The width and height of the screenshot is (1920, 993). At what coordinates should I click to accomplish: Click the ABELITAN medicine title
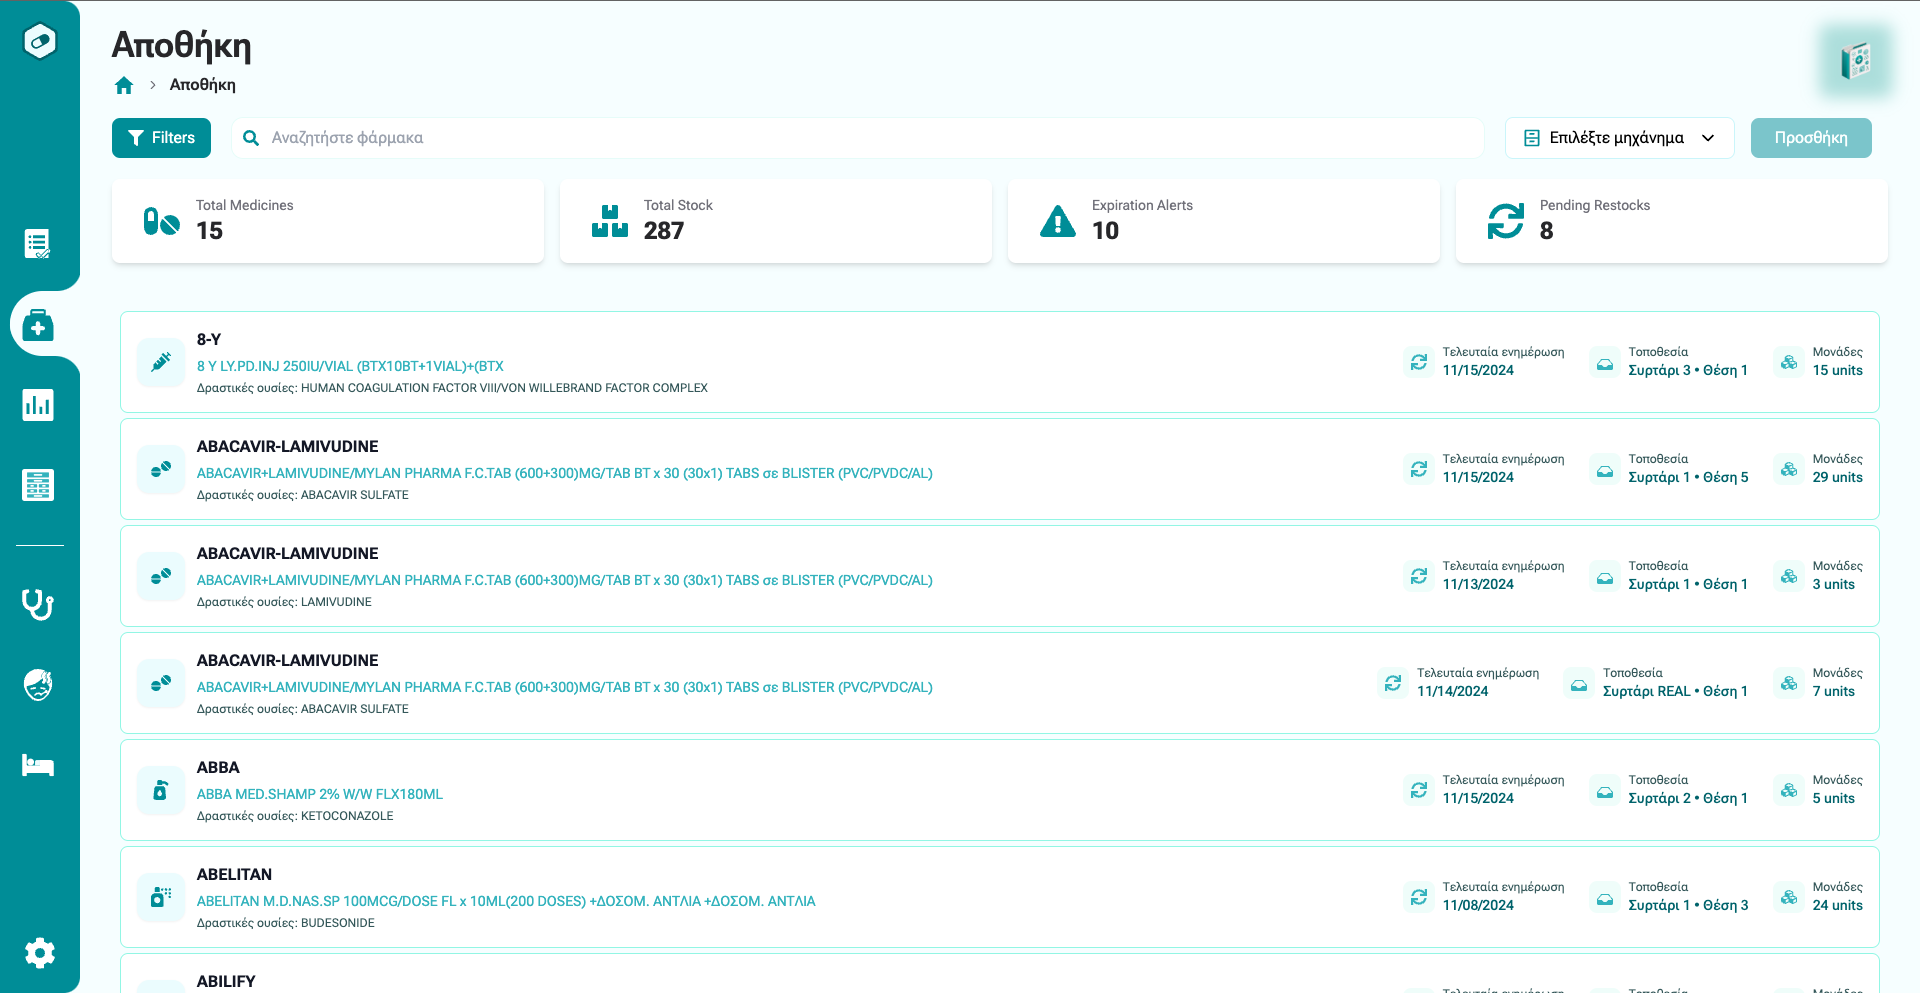coord(234,875)
